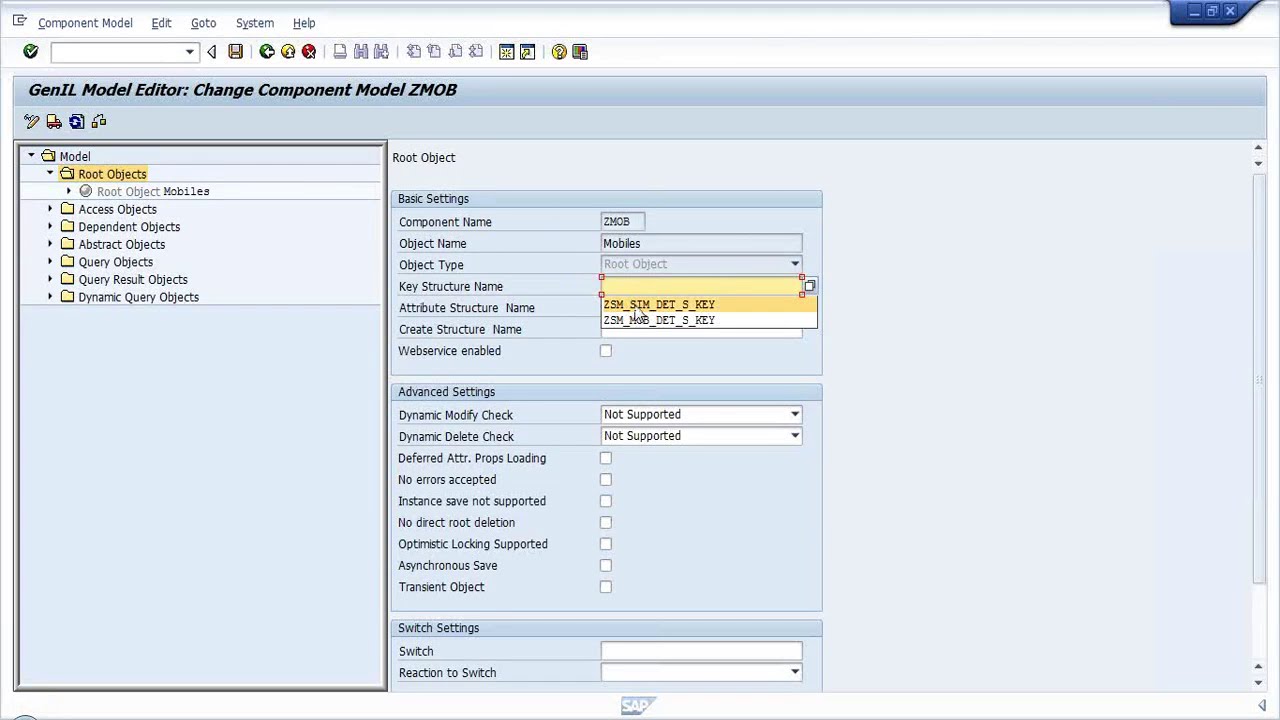Click the value help icon beside Key Structure Name

(809, 286)
